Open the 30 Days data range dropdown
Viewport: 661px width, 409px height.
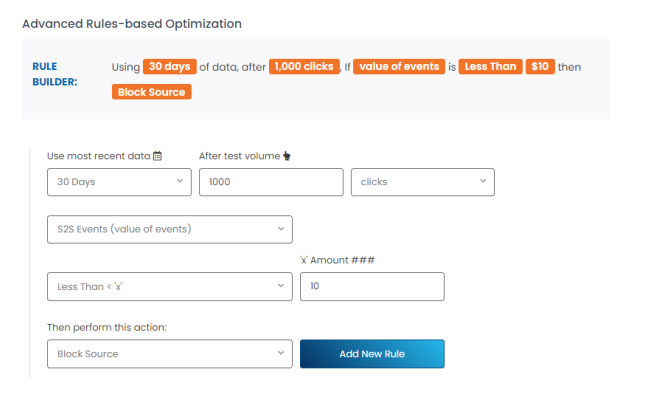point(119,182)
